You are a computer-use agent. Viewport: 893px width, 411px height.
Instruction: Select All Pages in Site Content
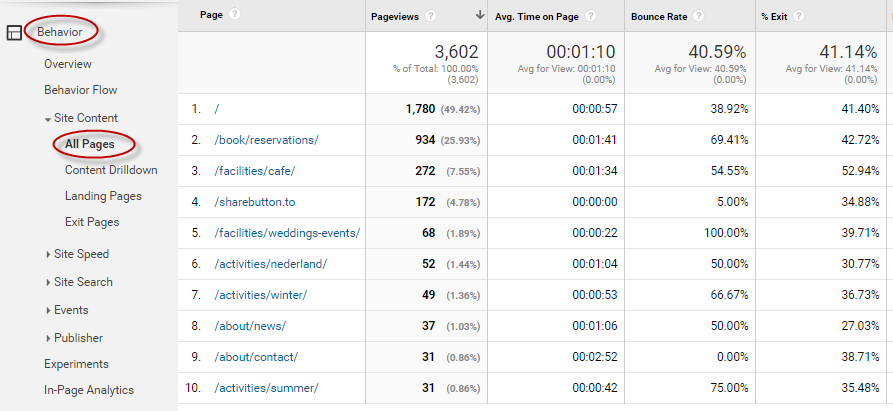click(89, 144)
